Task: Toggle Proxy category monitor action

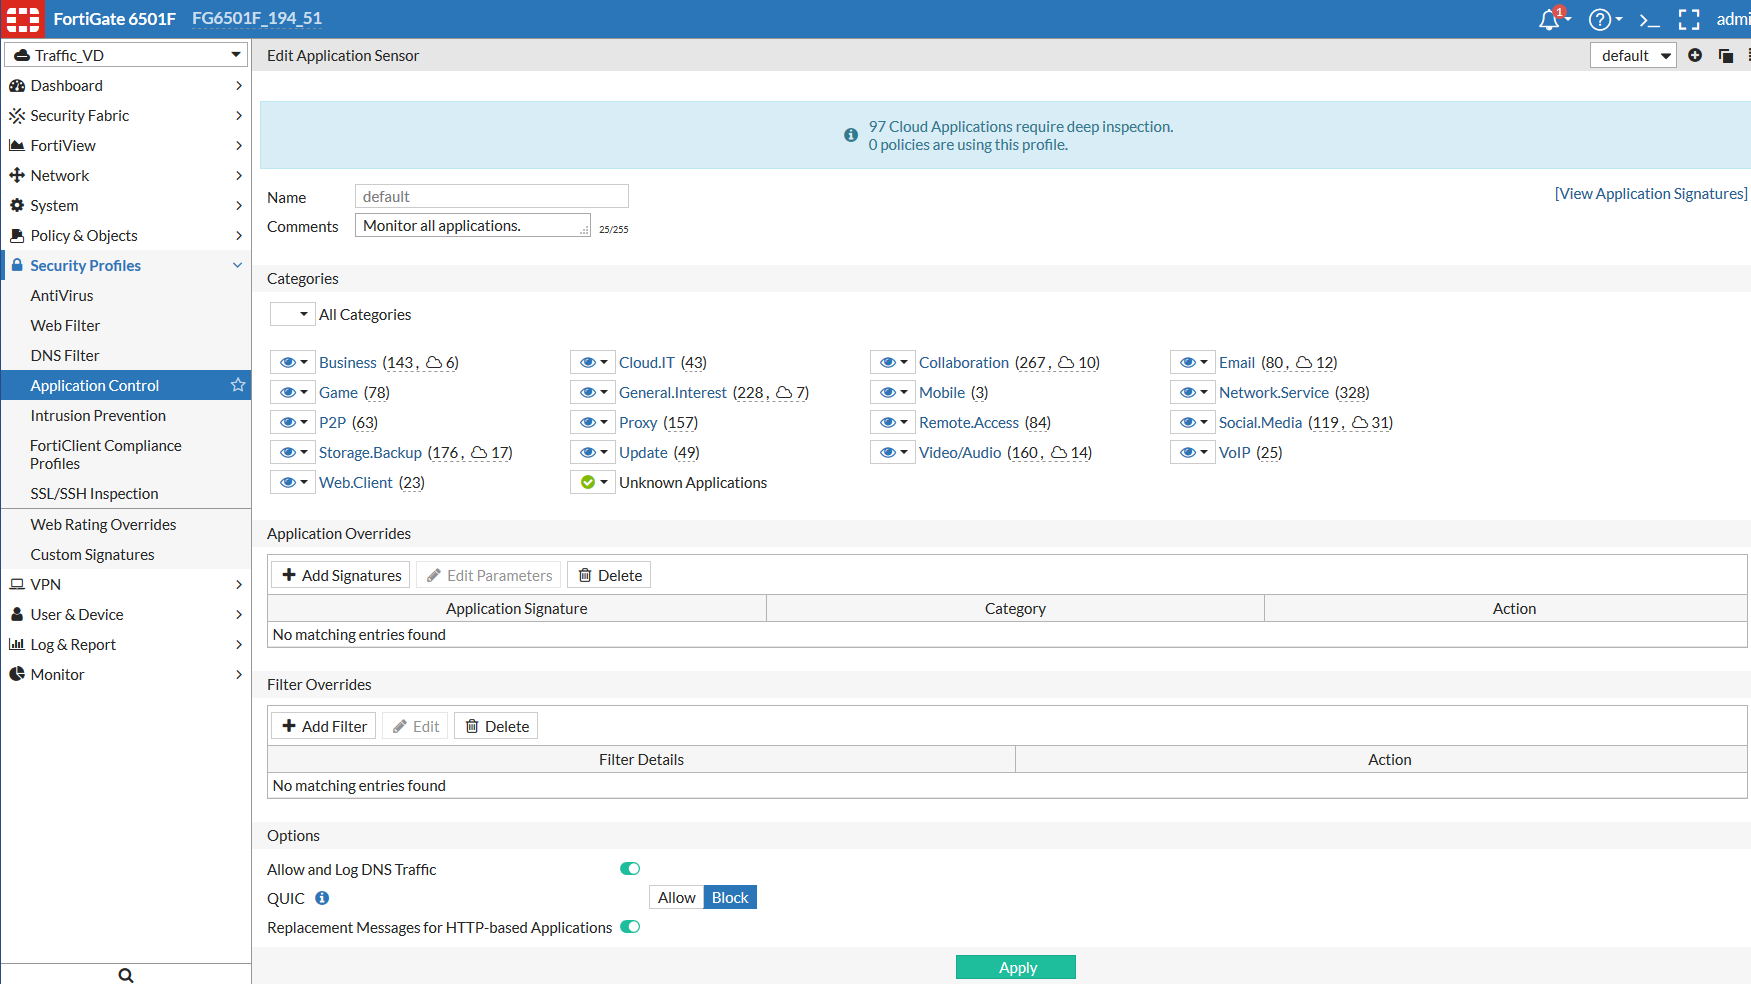Action: 593,422
